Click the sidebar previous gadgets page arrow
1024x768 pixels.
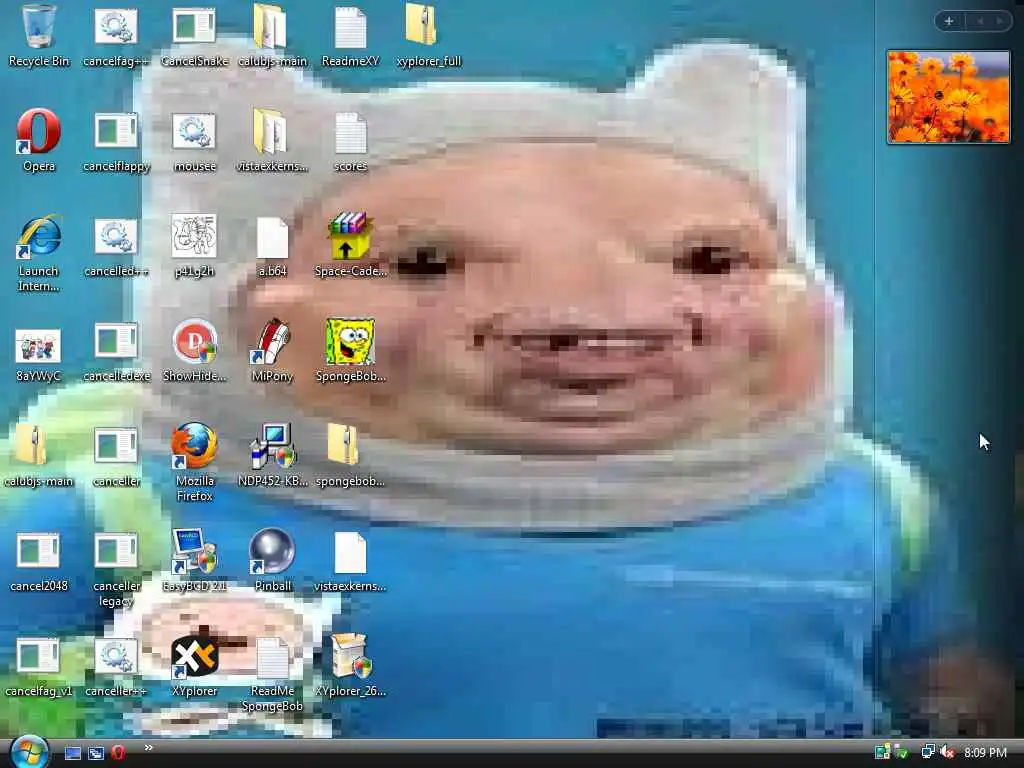point(980,21)
